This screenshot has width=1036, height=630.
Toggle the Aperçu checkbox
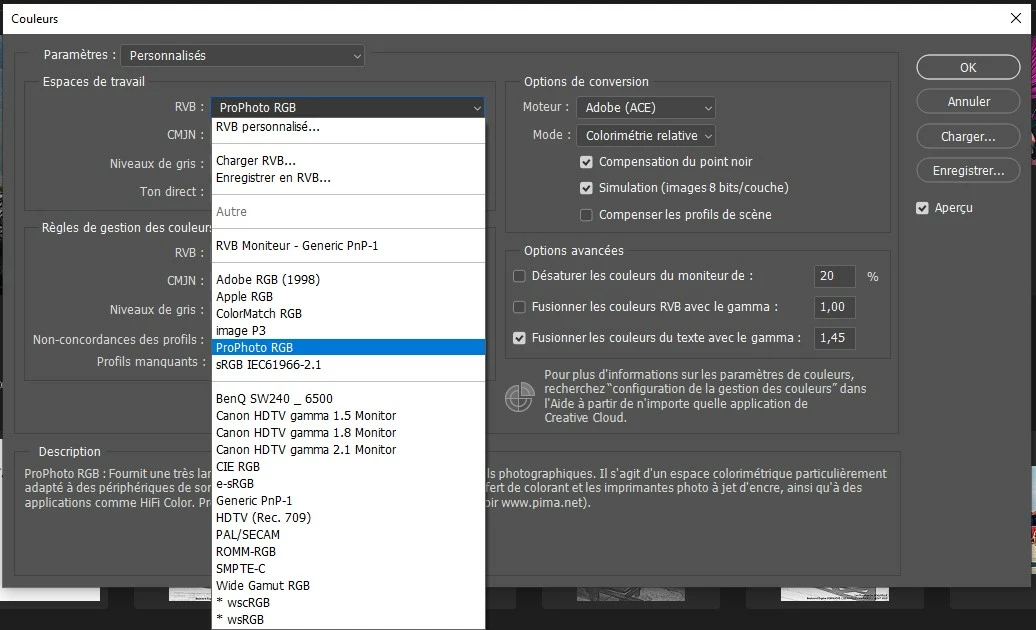[x=922, y=208]
